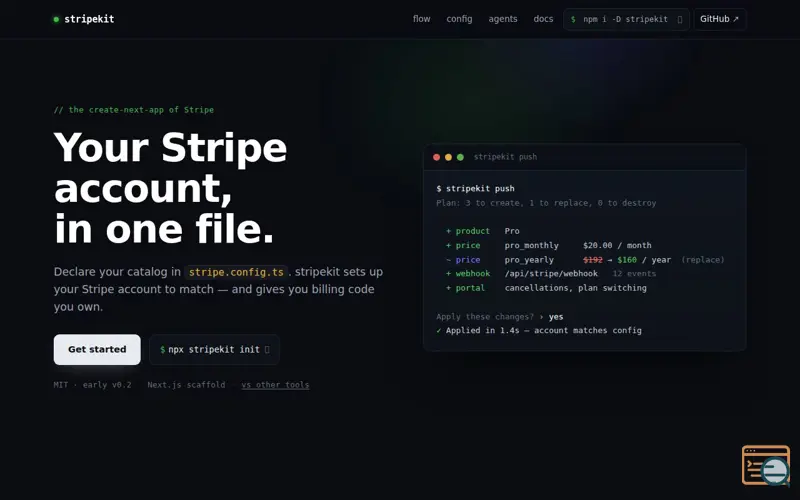The image size is (800, 500).
Task: Click the npx stripekit init command box
Action: click(214, 349)
